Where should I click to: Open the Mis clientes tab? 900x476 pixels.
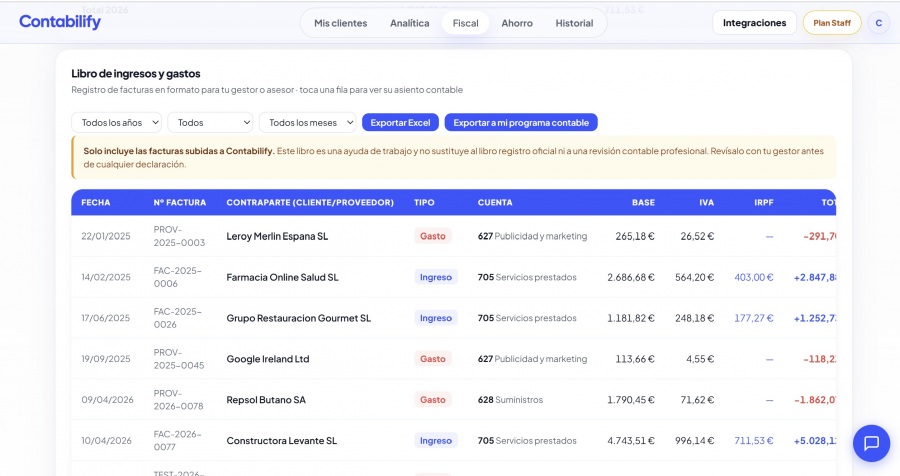click(x=340, y=23)
